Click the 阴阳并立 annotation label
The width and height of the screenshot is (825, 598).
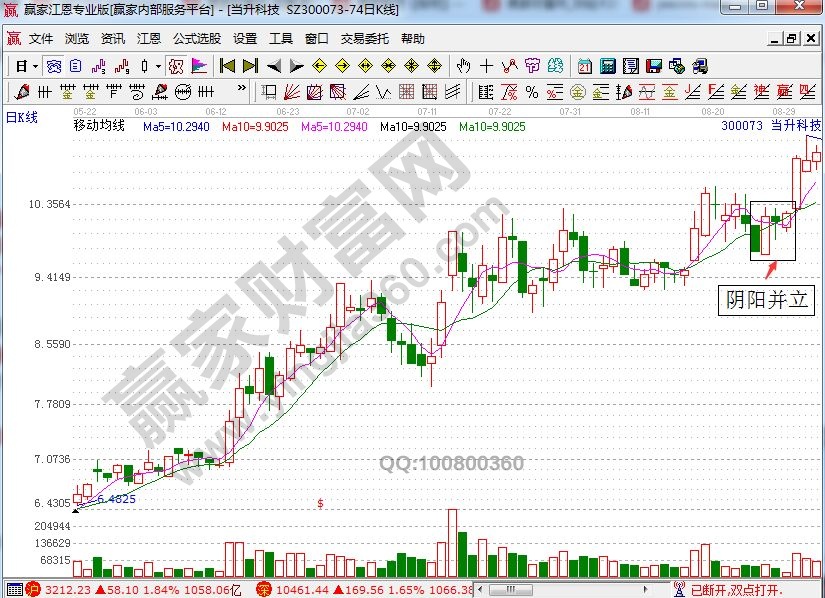pos(766,301)
